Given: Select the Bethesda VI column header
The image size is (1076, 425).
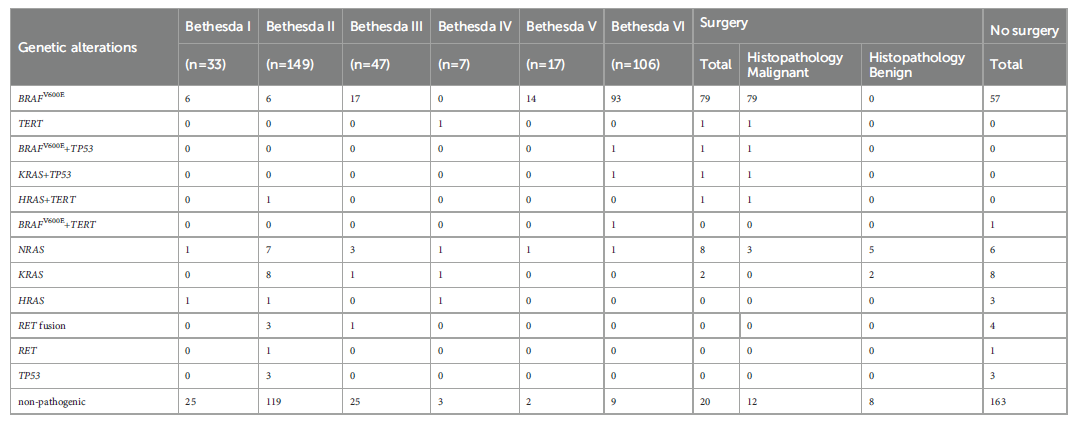Looking at the screenshot, I should tap(647, 27).
